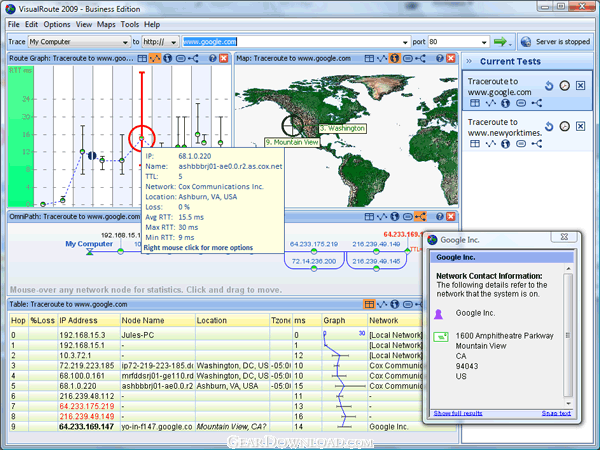This screenshot has width=600, height=450.
Task: Expand the My Computer trace source dropdown
Action: [125, 42]
